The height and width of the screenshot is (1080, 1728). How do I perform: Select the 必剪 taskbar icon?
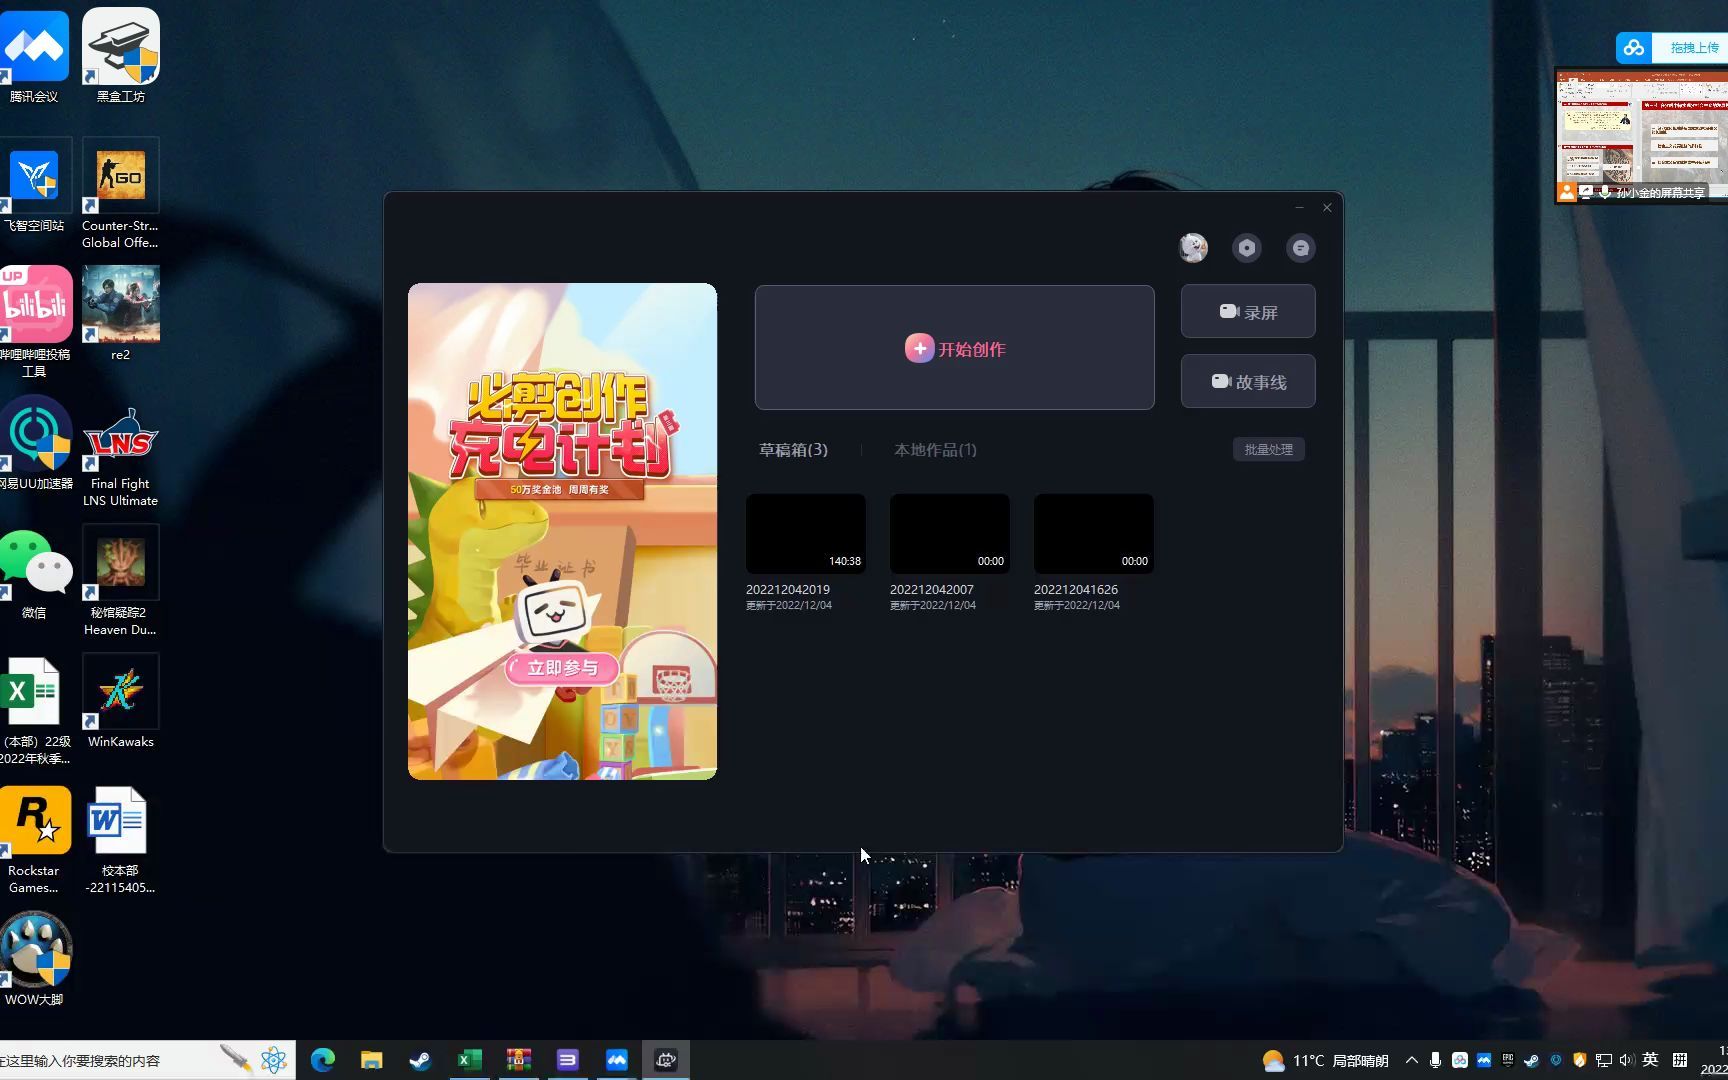665,1060
